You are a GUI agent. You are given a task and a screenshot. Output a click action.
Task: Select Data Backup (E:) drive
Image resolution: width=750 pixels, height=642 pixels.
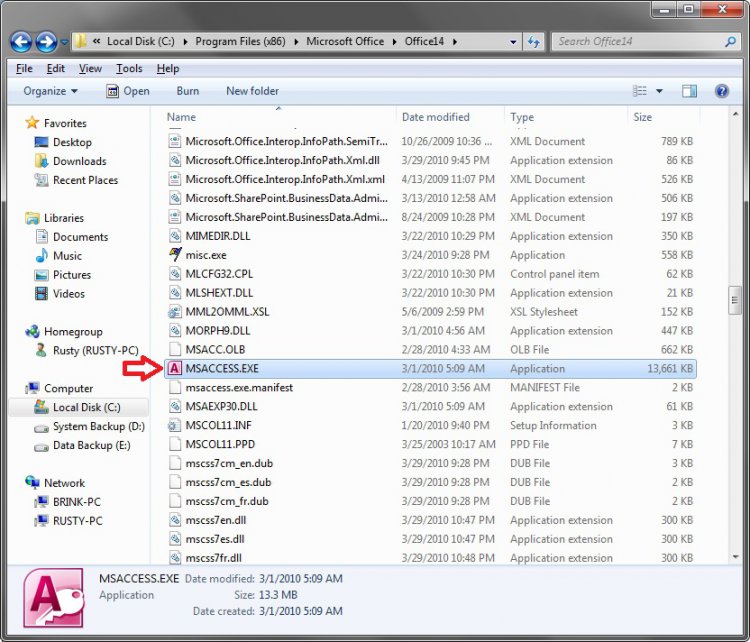coord(91,445)
